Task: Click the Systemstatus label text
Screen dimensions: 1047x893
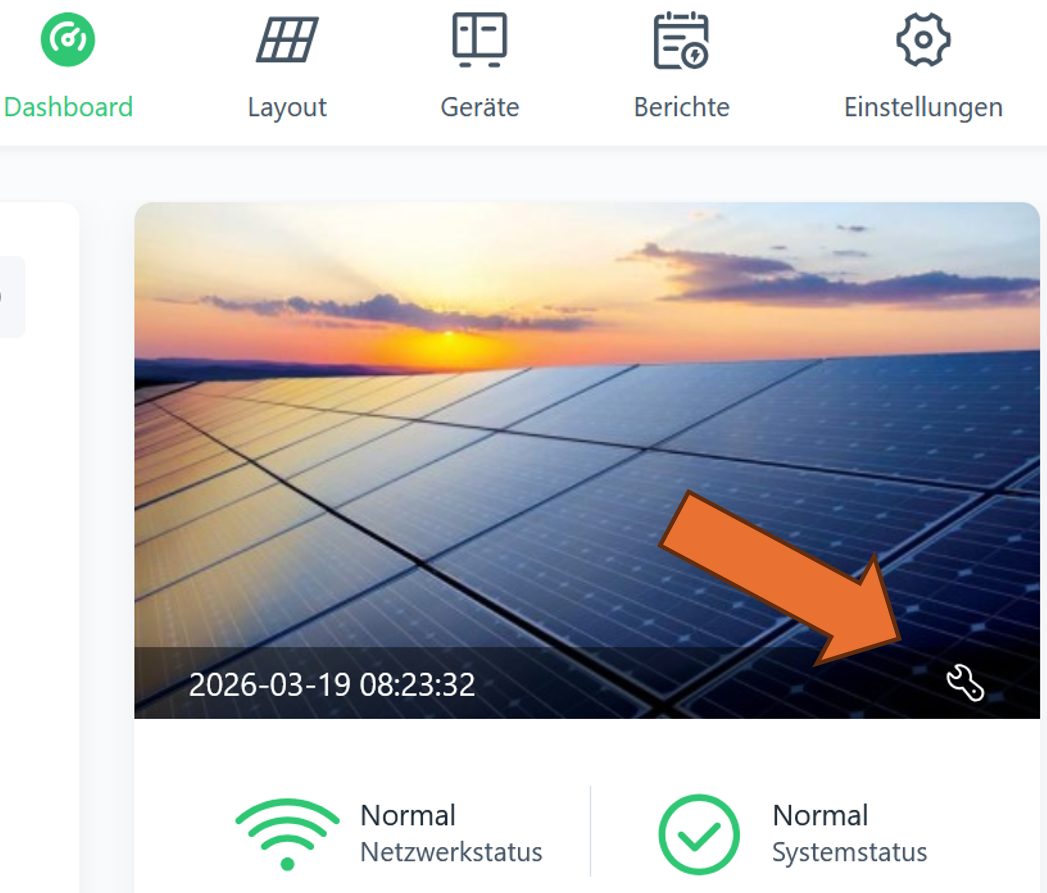Action: [x=849, y=852]
